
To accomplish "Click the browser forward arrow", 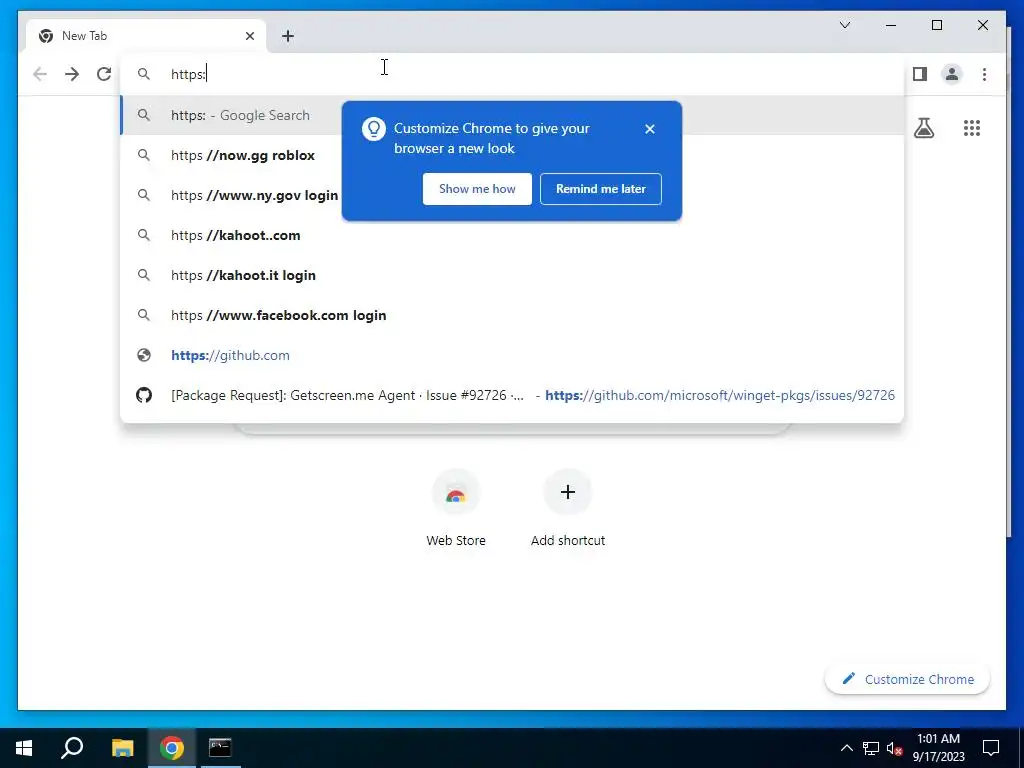I will pyautogui.click(x=72, y=74).
